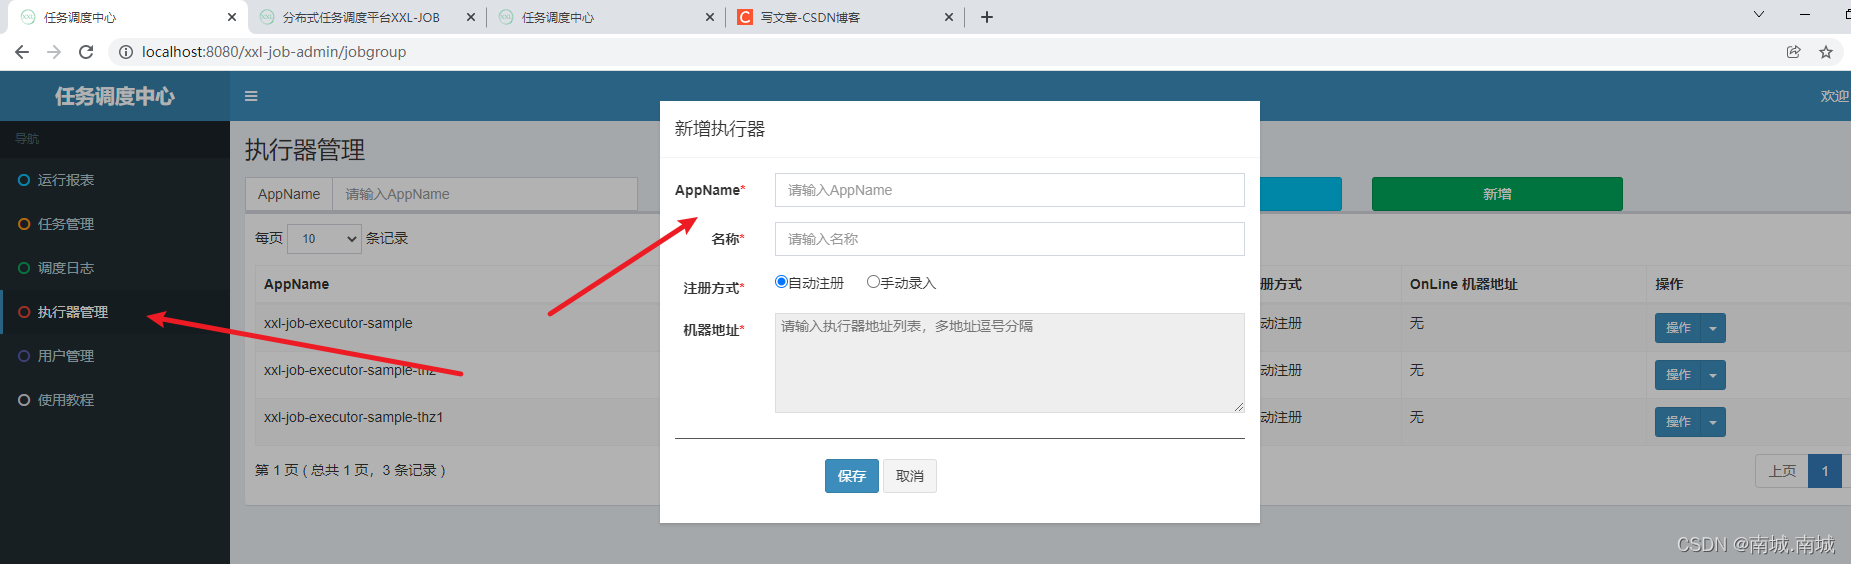The width and height of the screenshot is (1851, 564).
Task: Click the 取消 button
Action: point(910,476)
